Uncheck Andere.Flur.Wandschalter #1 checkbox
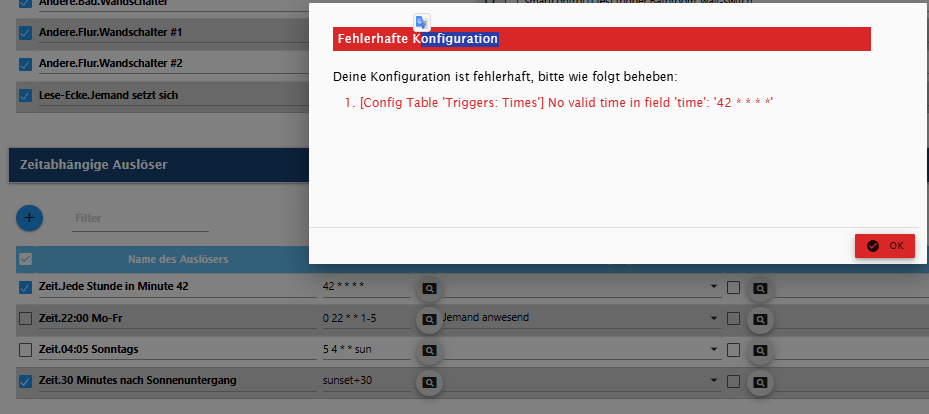Viewport: 929px width, 414px height. tap(25, 33)
